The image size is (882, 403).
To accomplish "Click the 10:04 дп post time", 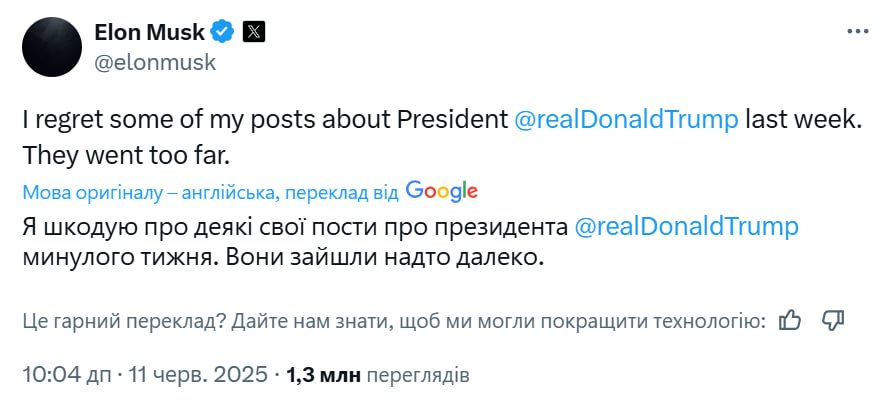I will click(x=67, y=376).
